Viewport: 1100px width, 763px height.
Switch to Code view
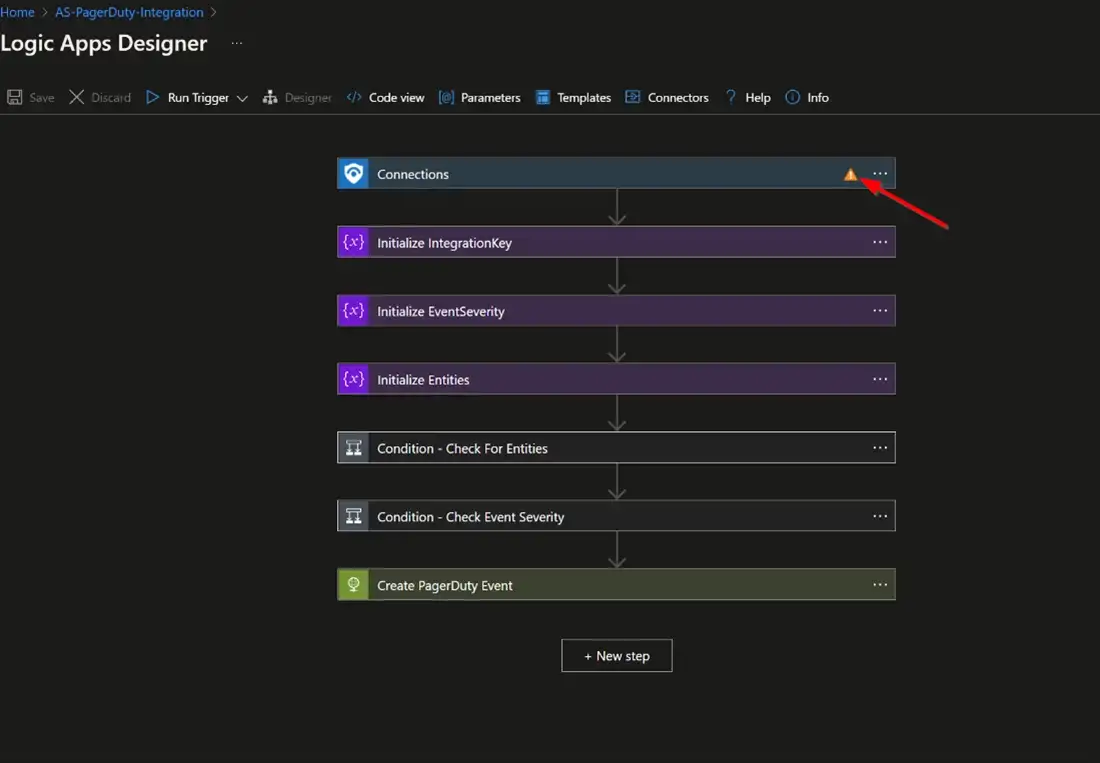[x=385, y=97]
